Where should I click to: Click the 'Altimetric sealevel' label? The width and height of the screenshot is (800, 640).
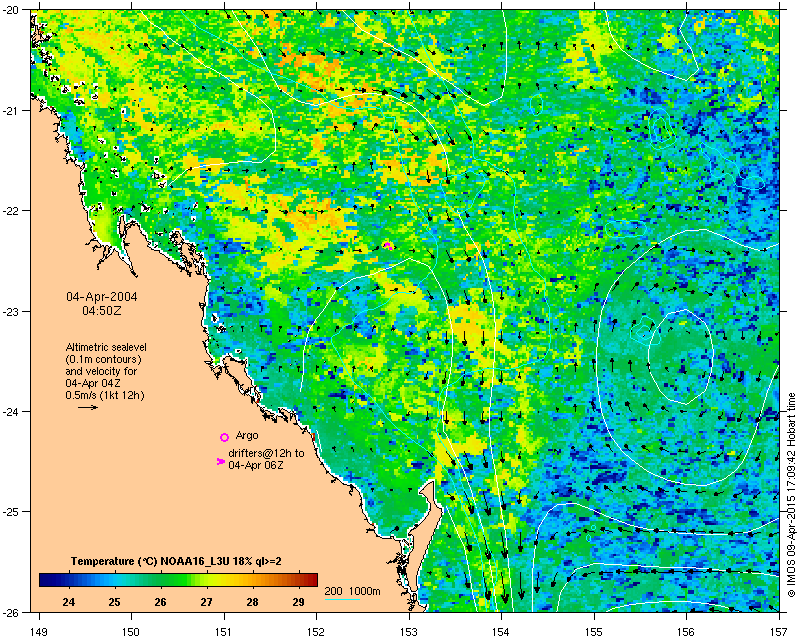[x=106, y=347]
